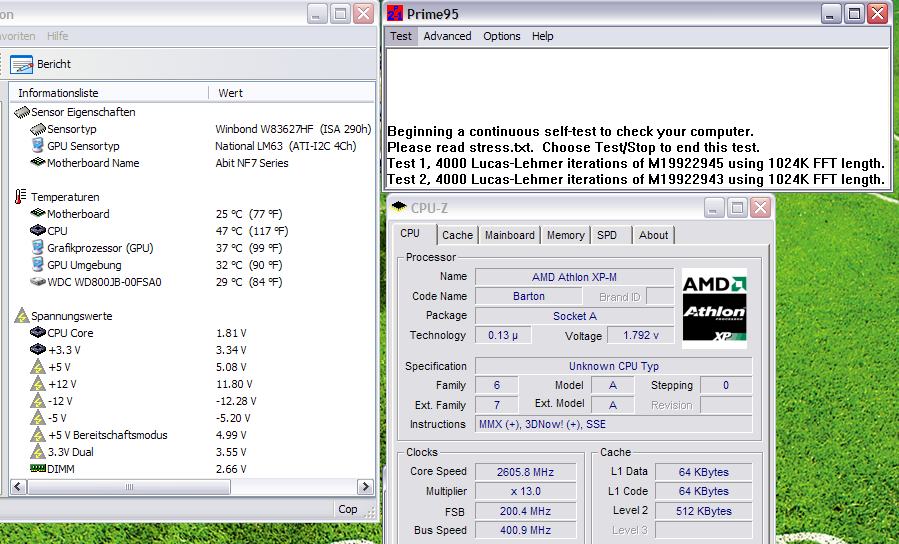Click the Informationsliste column header
This screenshot has width=899, height=544.
pyautogui.click(x=108, y=93)
